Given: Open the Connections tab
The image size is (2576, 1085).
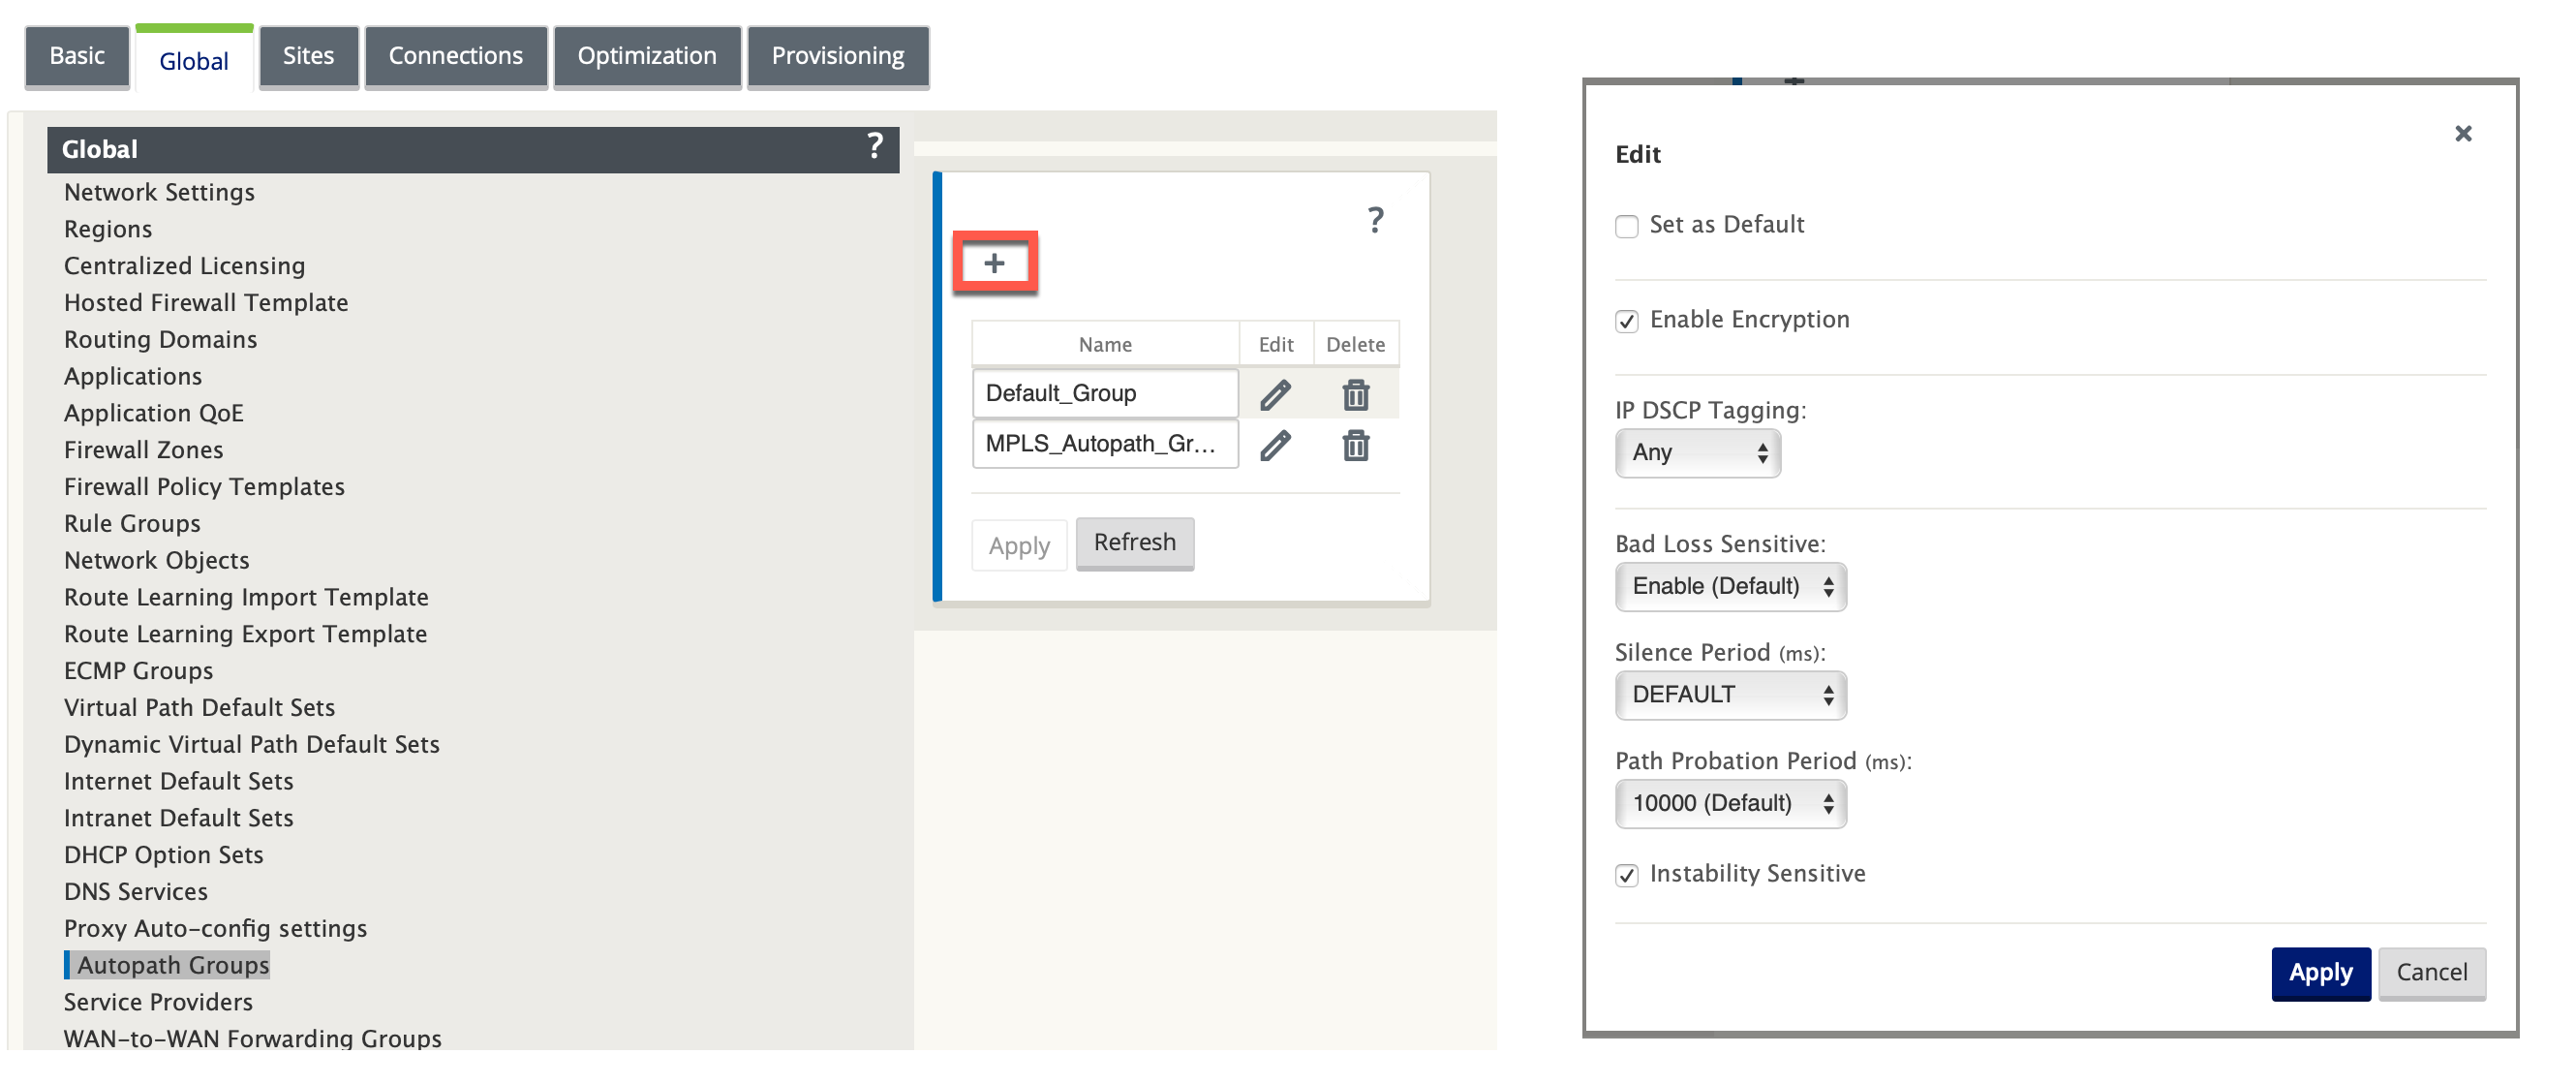Looking at the screenshot, I should (x=455, y=56).
